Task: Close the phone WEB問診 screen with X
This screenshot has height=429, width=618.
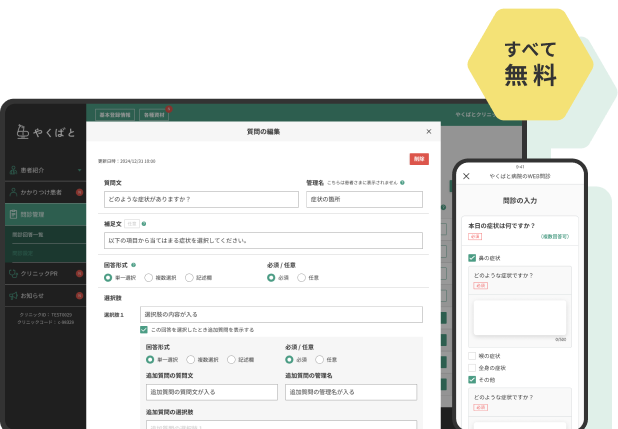Action: (466, 176)
